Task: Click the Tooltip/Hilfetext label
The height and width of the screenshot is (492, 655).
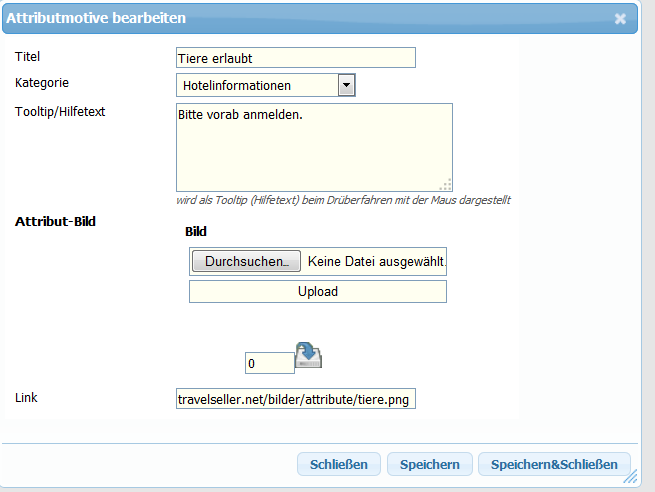Action: click(61, 111)
